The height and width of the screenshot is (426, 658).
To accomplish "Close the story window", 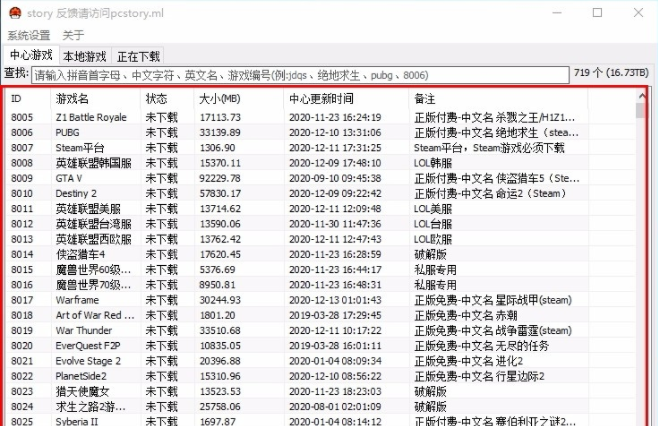I will point(638,13).
